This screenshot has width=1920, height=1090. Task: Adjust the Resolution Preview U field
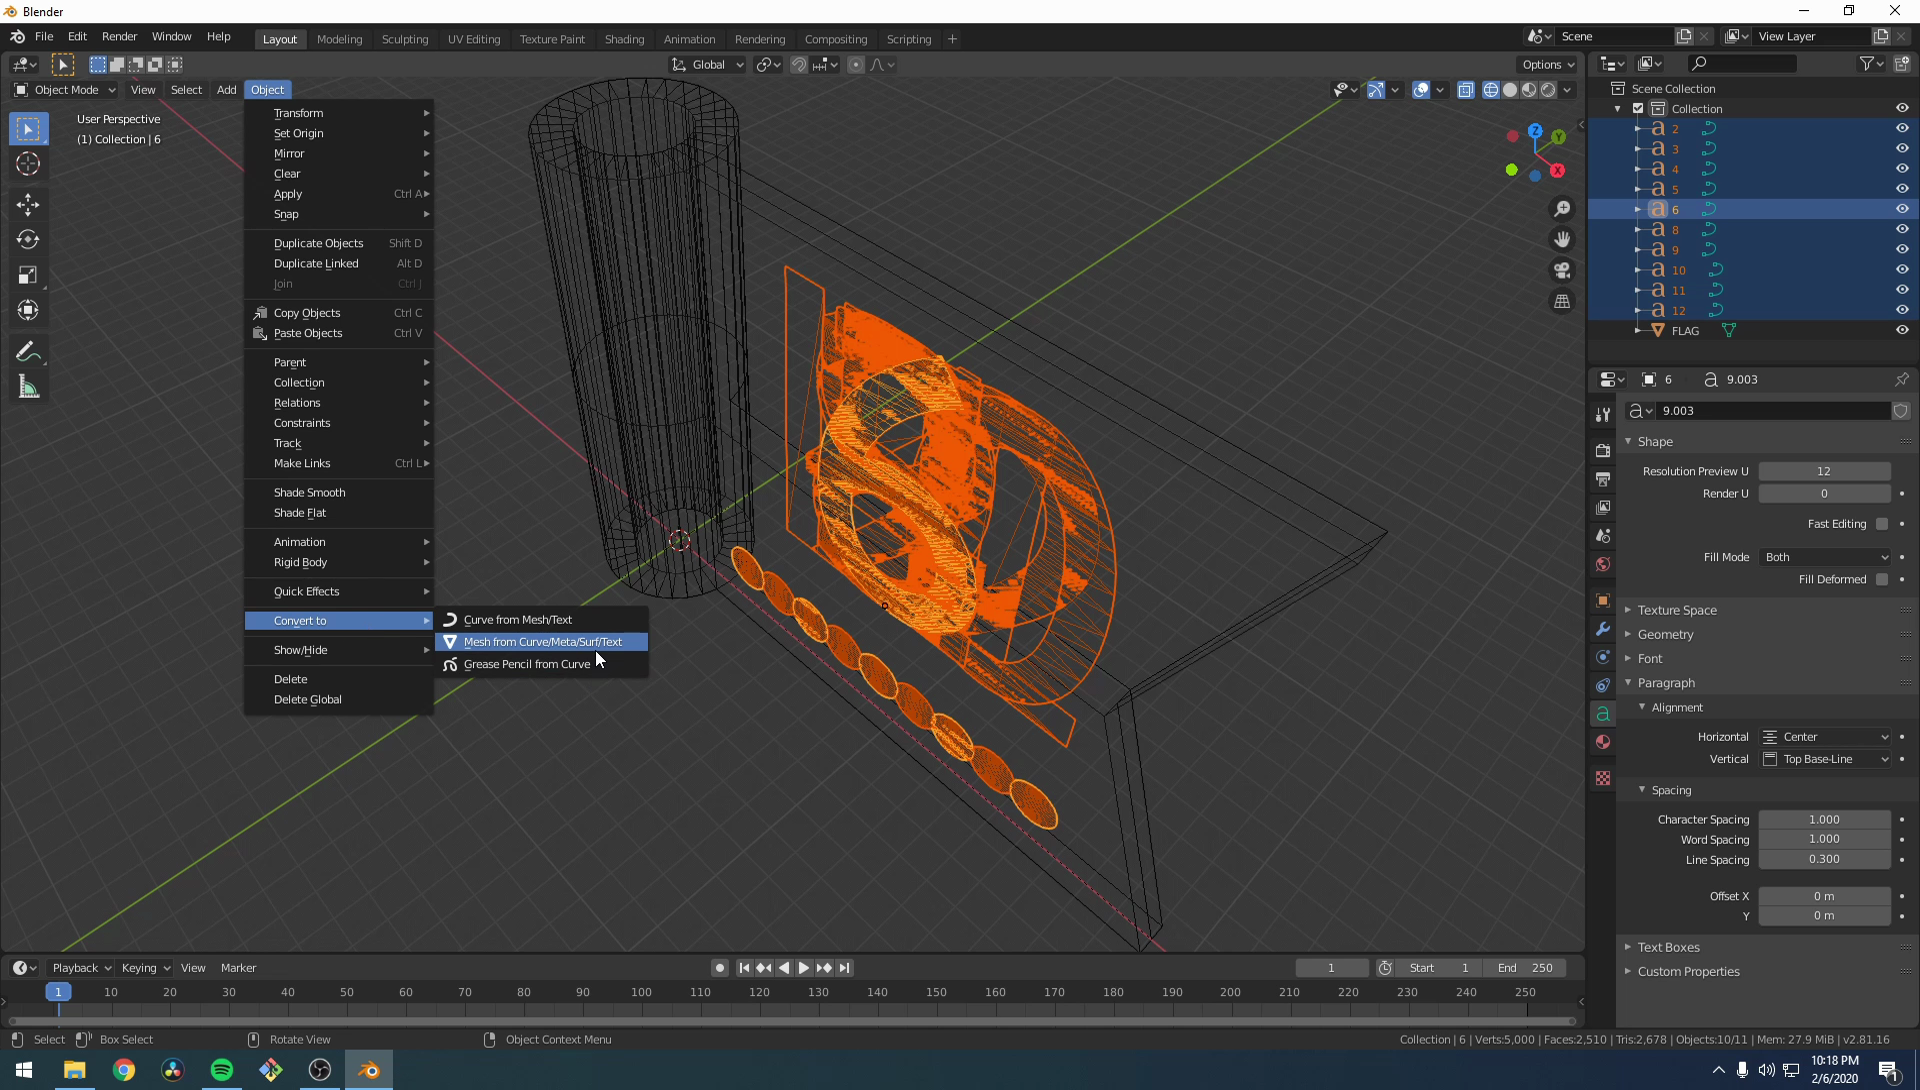tap(1825, 472)
